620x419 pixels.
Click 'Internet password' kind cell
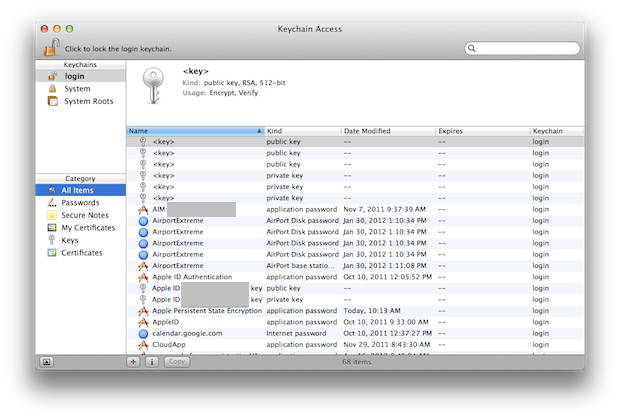coord(296,333)
